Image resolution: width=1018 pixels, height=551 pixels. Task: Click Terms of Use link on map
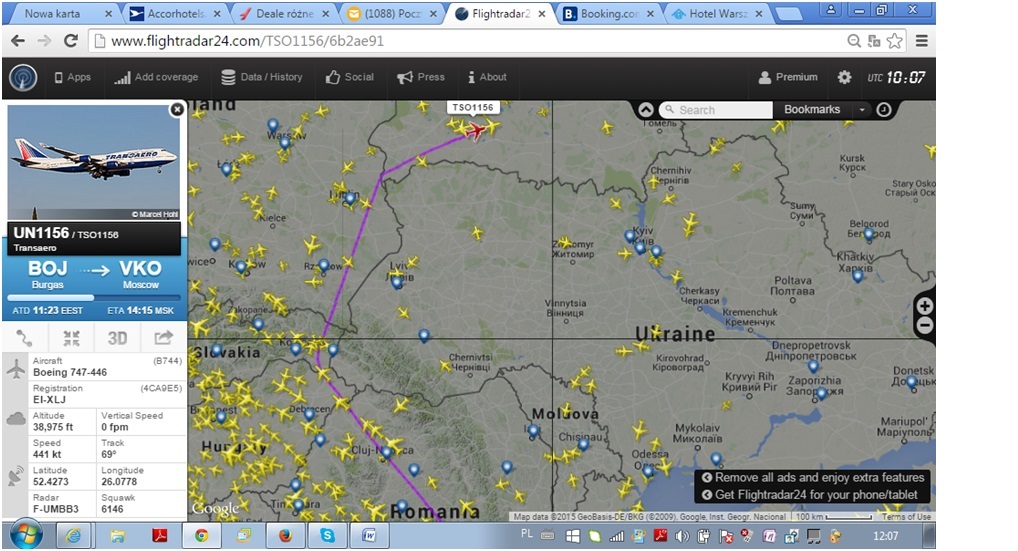tap(906, 517)
